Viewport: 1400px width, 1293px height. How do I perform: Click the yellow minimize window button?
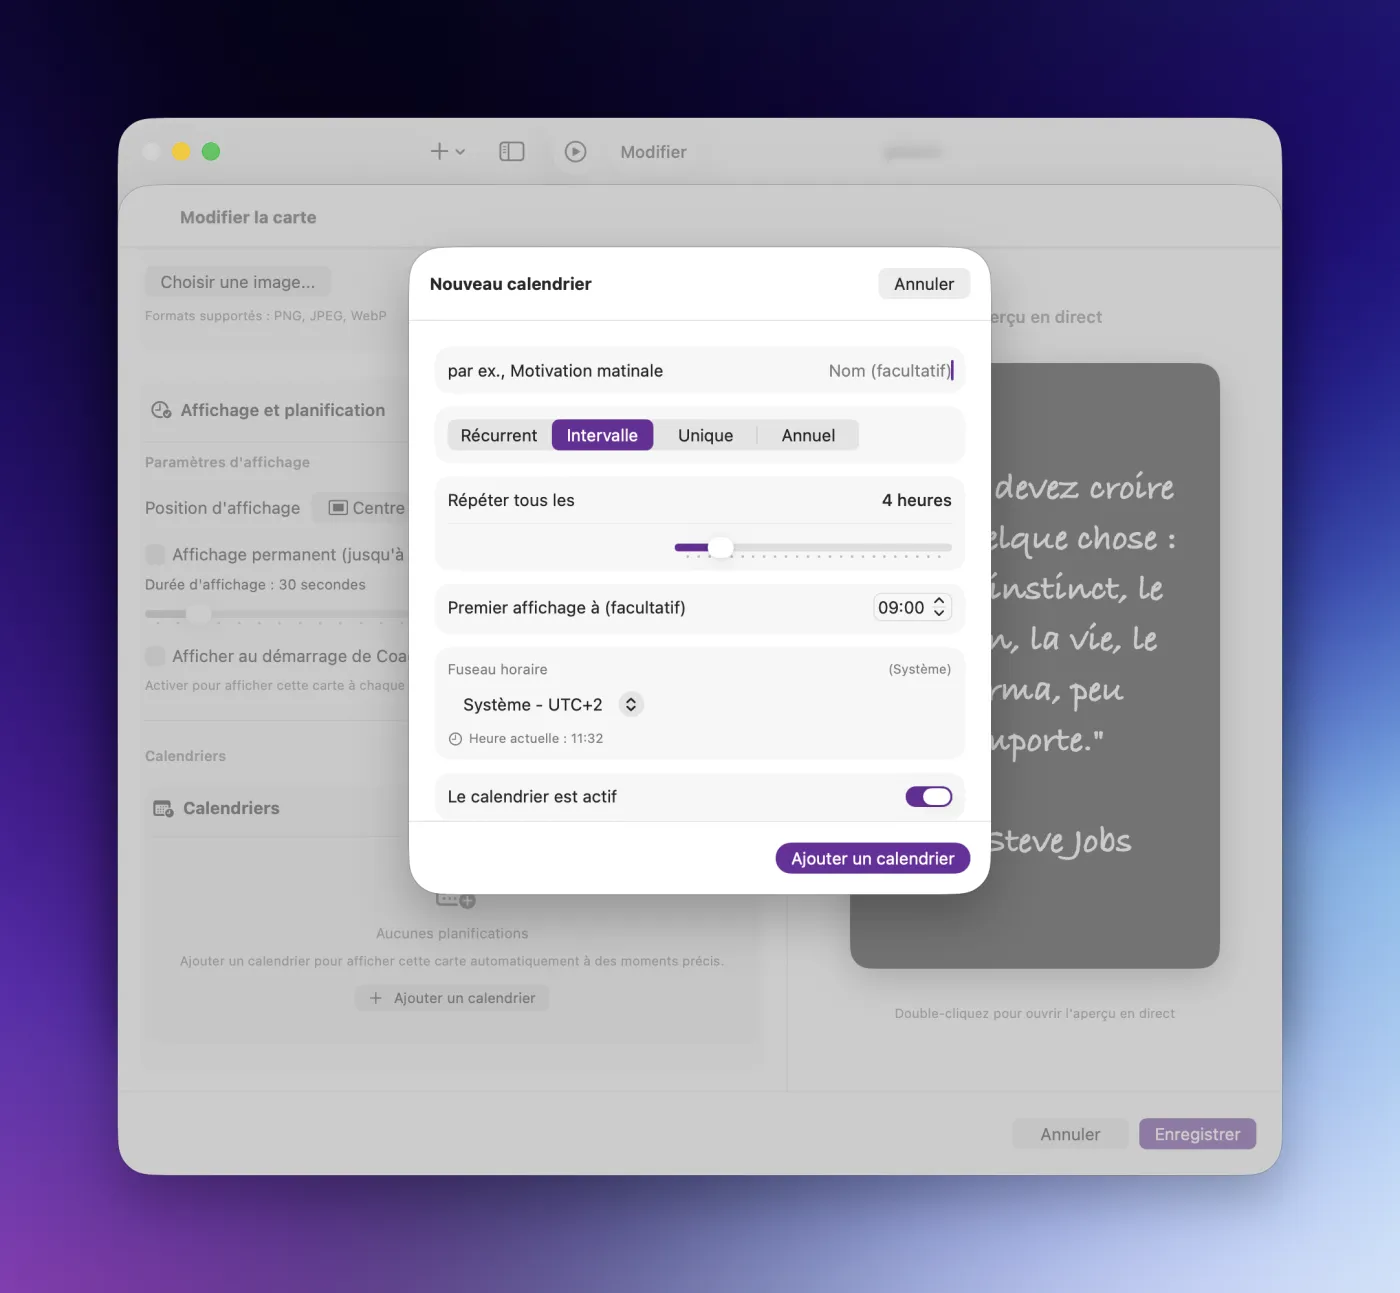181,151
